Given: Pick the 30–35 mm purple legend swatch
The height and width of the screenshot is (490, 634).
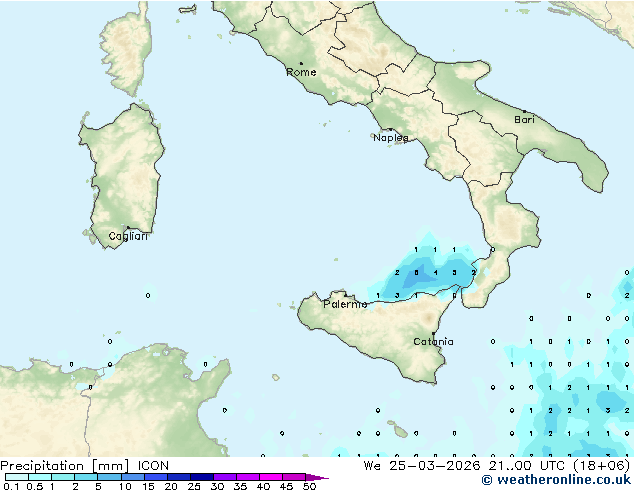Looking at the screenshot, I should pyautogui.click(x=224, y=477).
